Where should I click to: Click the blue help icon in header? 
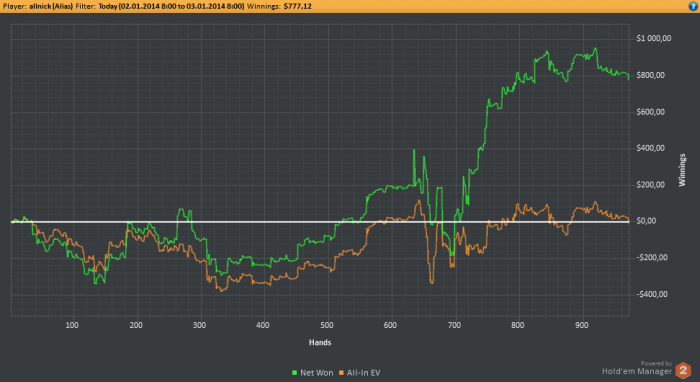tap(693, 6)
